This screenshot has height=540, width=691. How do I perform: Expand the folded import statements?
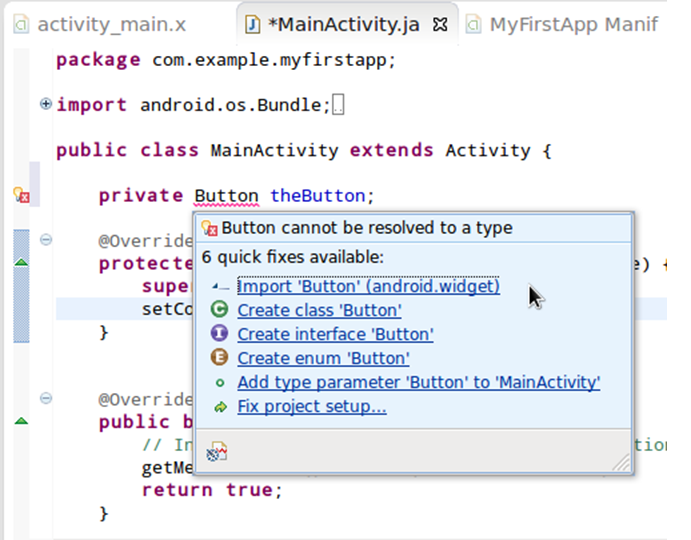(45, 104)
